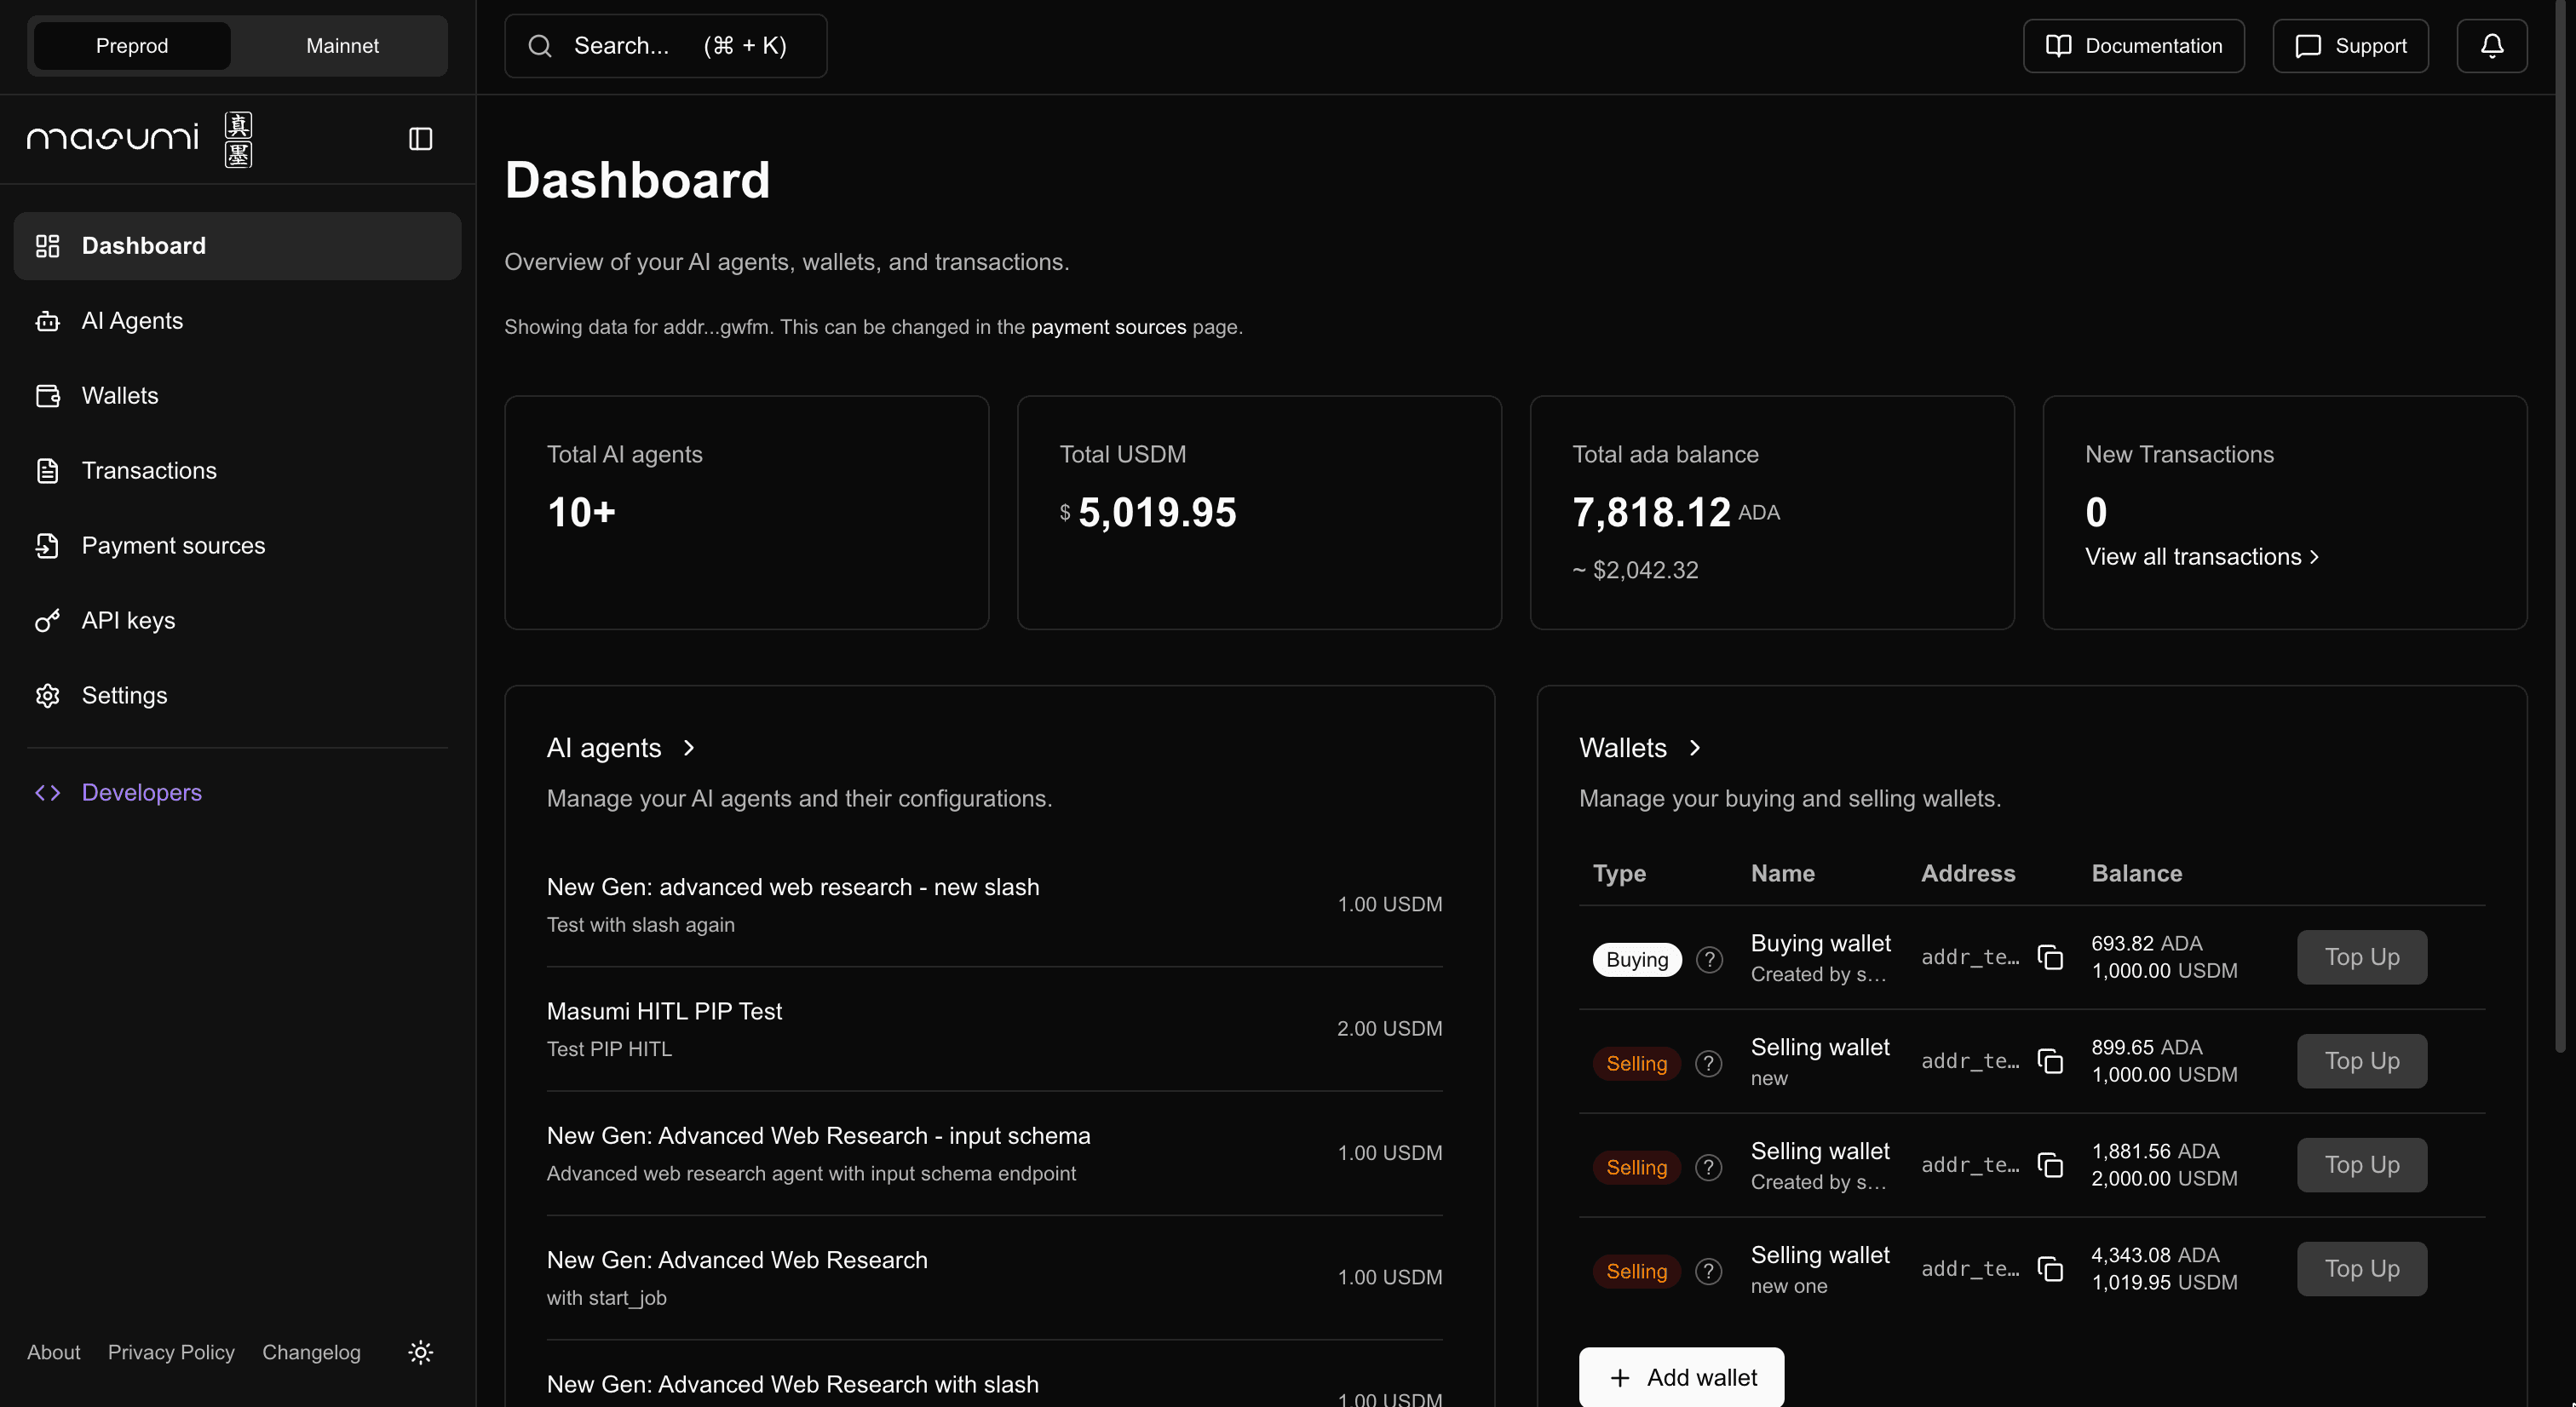Screen dimensions: 2576x1407
Task: Show help icon for Selling wallet 'new one'
Action: click(1709, 1272)
